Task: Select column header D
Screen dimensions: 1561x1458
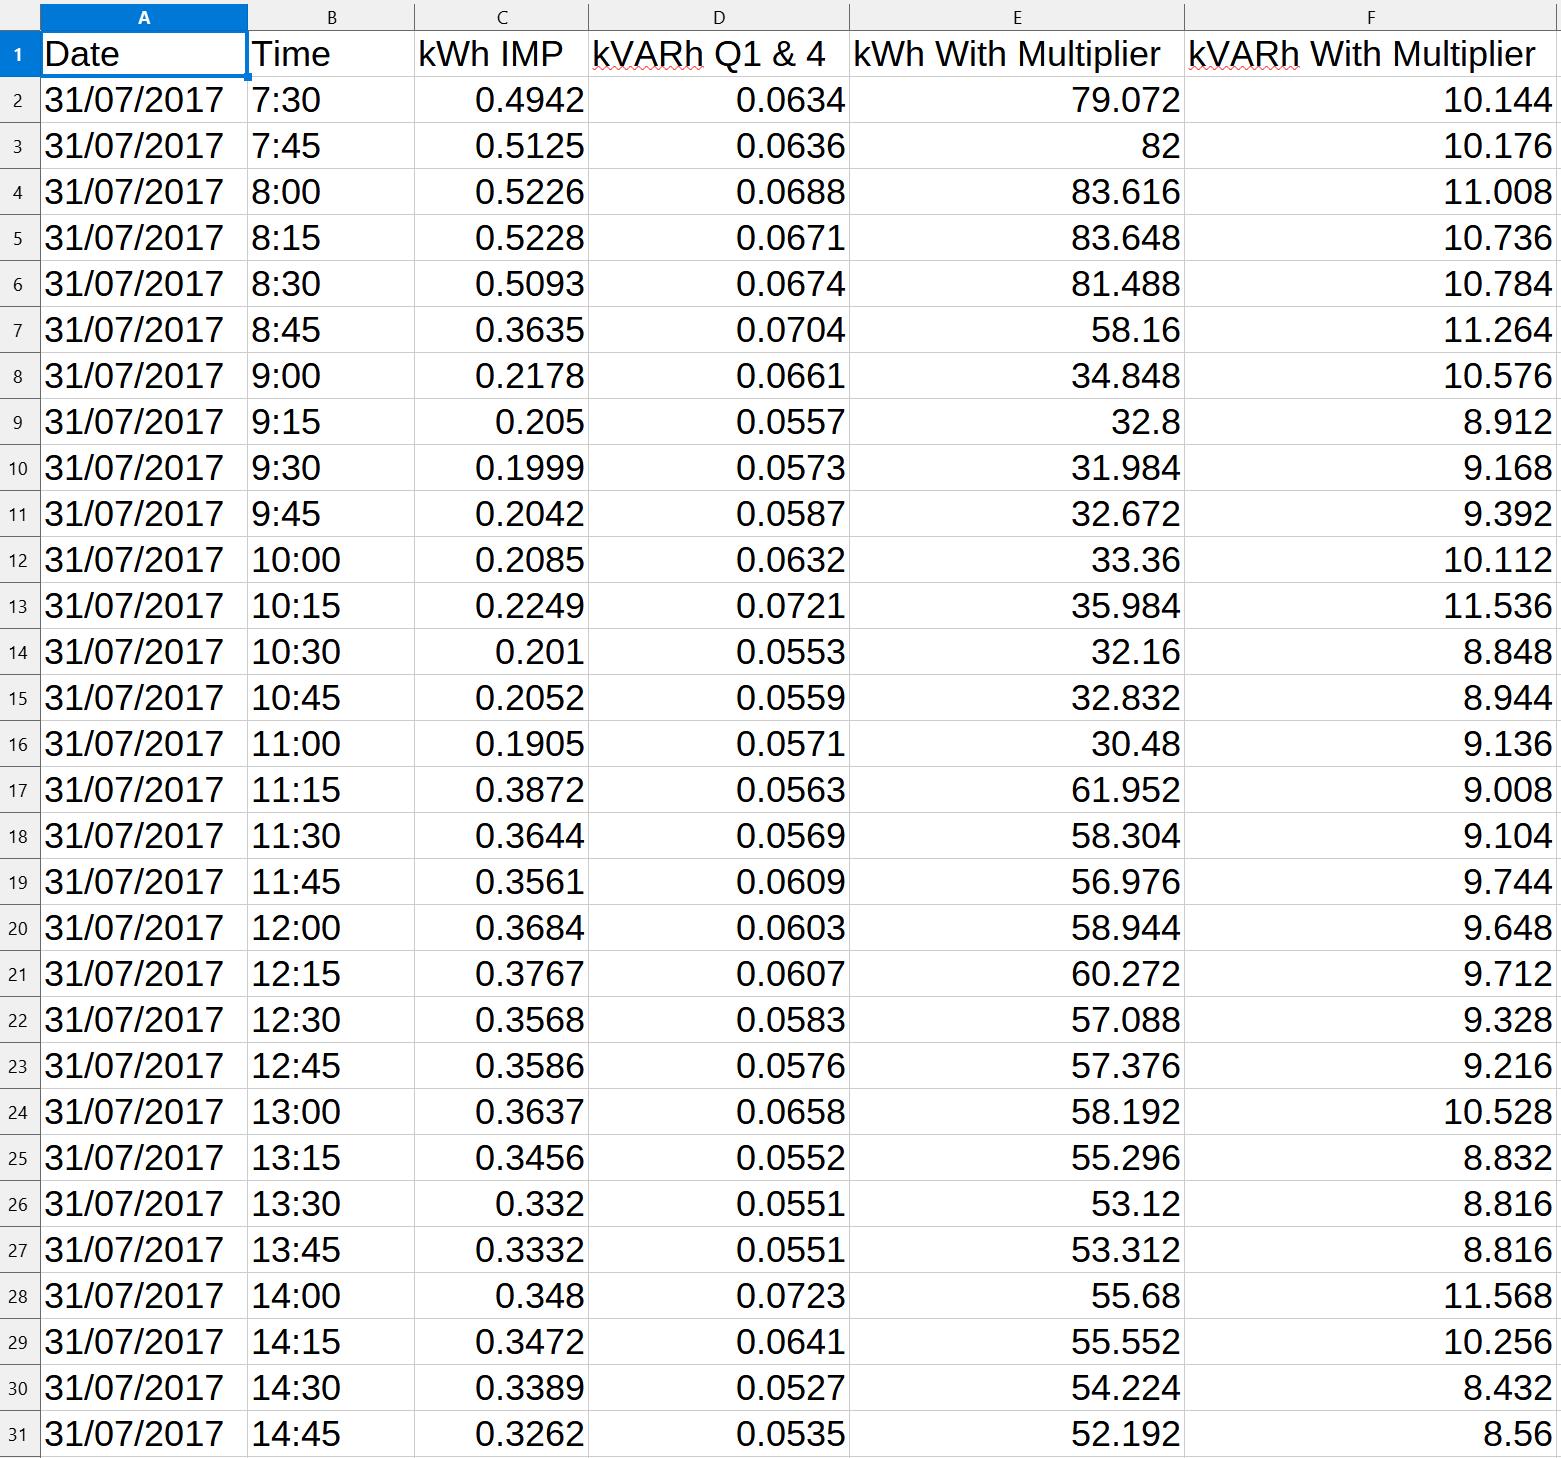Action: click(x=718, y=15)
